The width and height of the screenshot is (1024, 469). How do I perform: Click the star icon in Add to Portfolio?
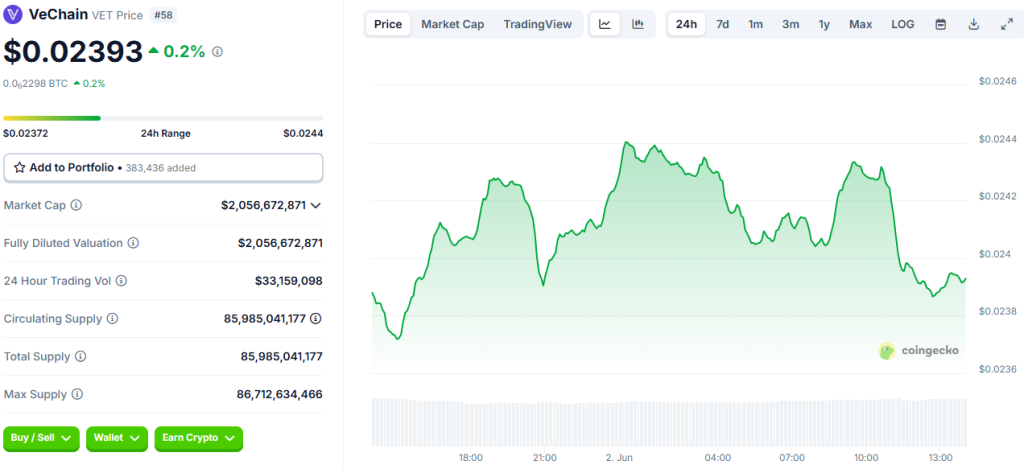coord(20,168)
